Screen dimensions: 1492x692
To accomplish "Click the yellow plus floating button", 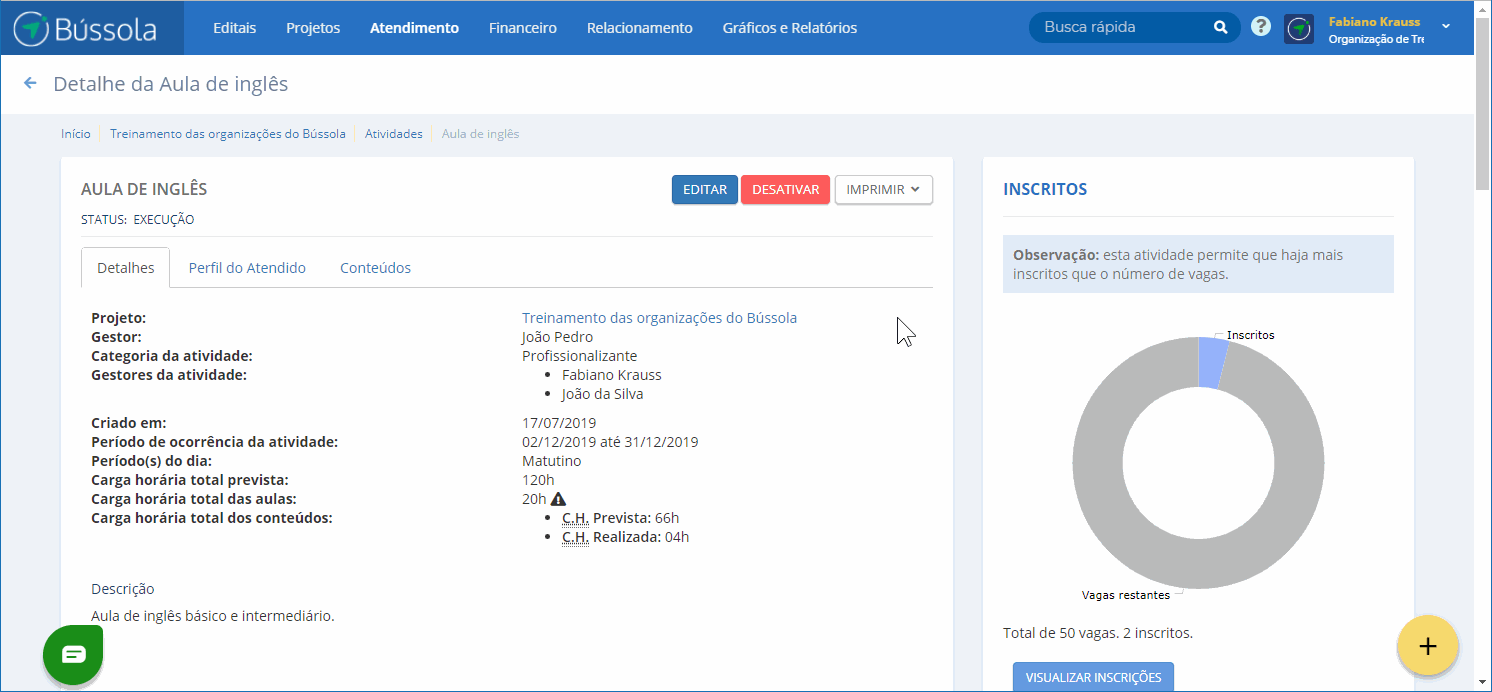I will (1427, 646).
